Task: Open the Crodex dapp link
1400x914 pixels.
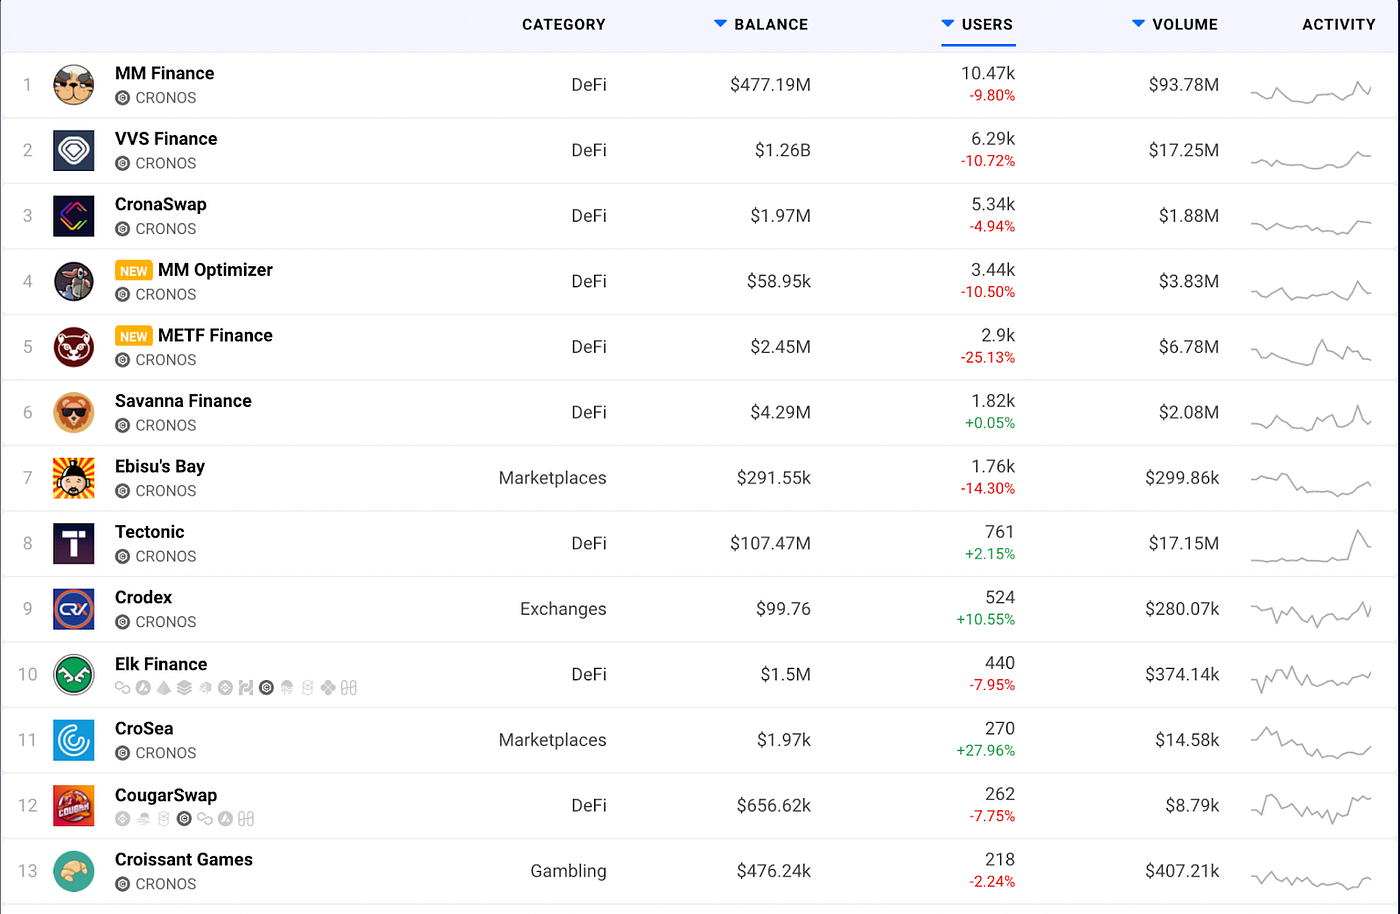Action: [x=144, y=597]
